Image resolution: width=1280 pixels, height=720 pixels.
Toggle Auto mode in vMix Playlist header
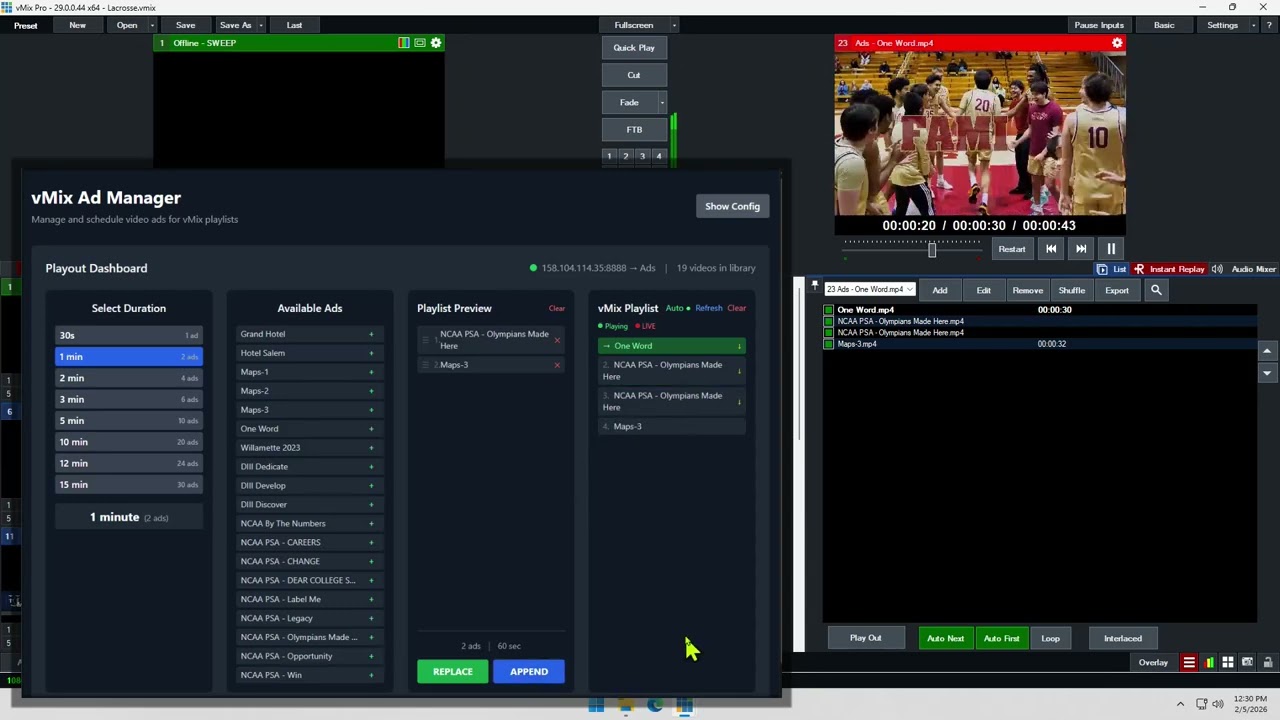(677, 308)
